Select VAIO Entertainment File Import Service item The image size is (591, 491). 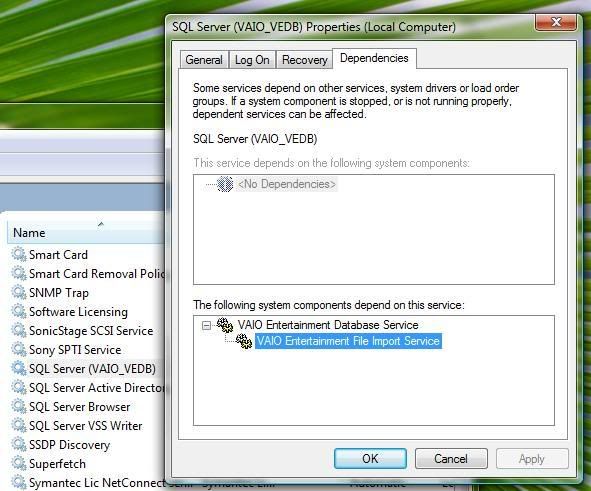coord(348,341)
